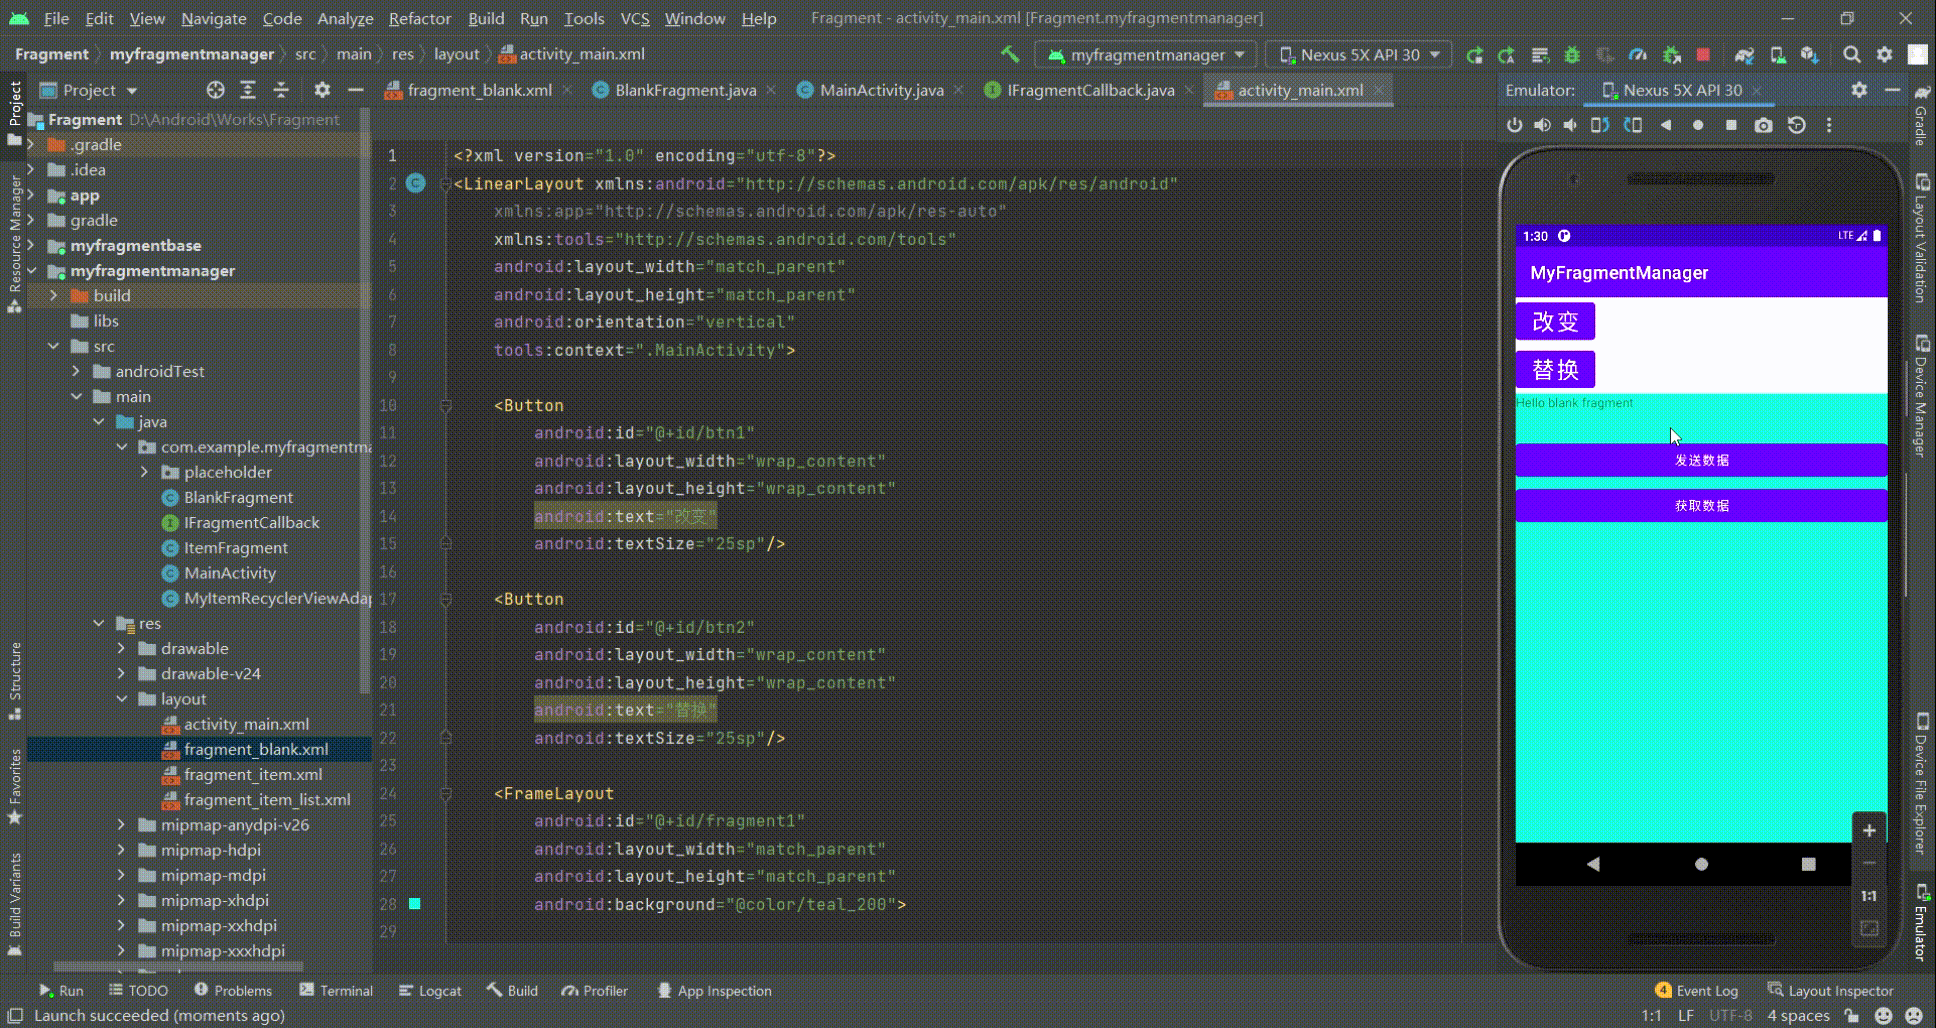
Task: Open Nexus 5X API 30 device dropdown
Action: click(x=1359, y=55)
